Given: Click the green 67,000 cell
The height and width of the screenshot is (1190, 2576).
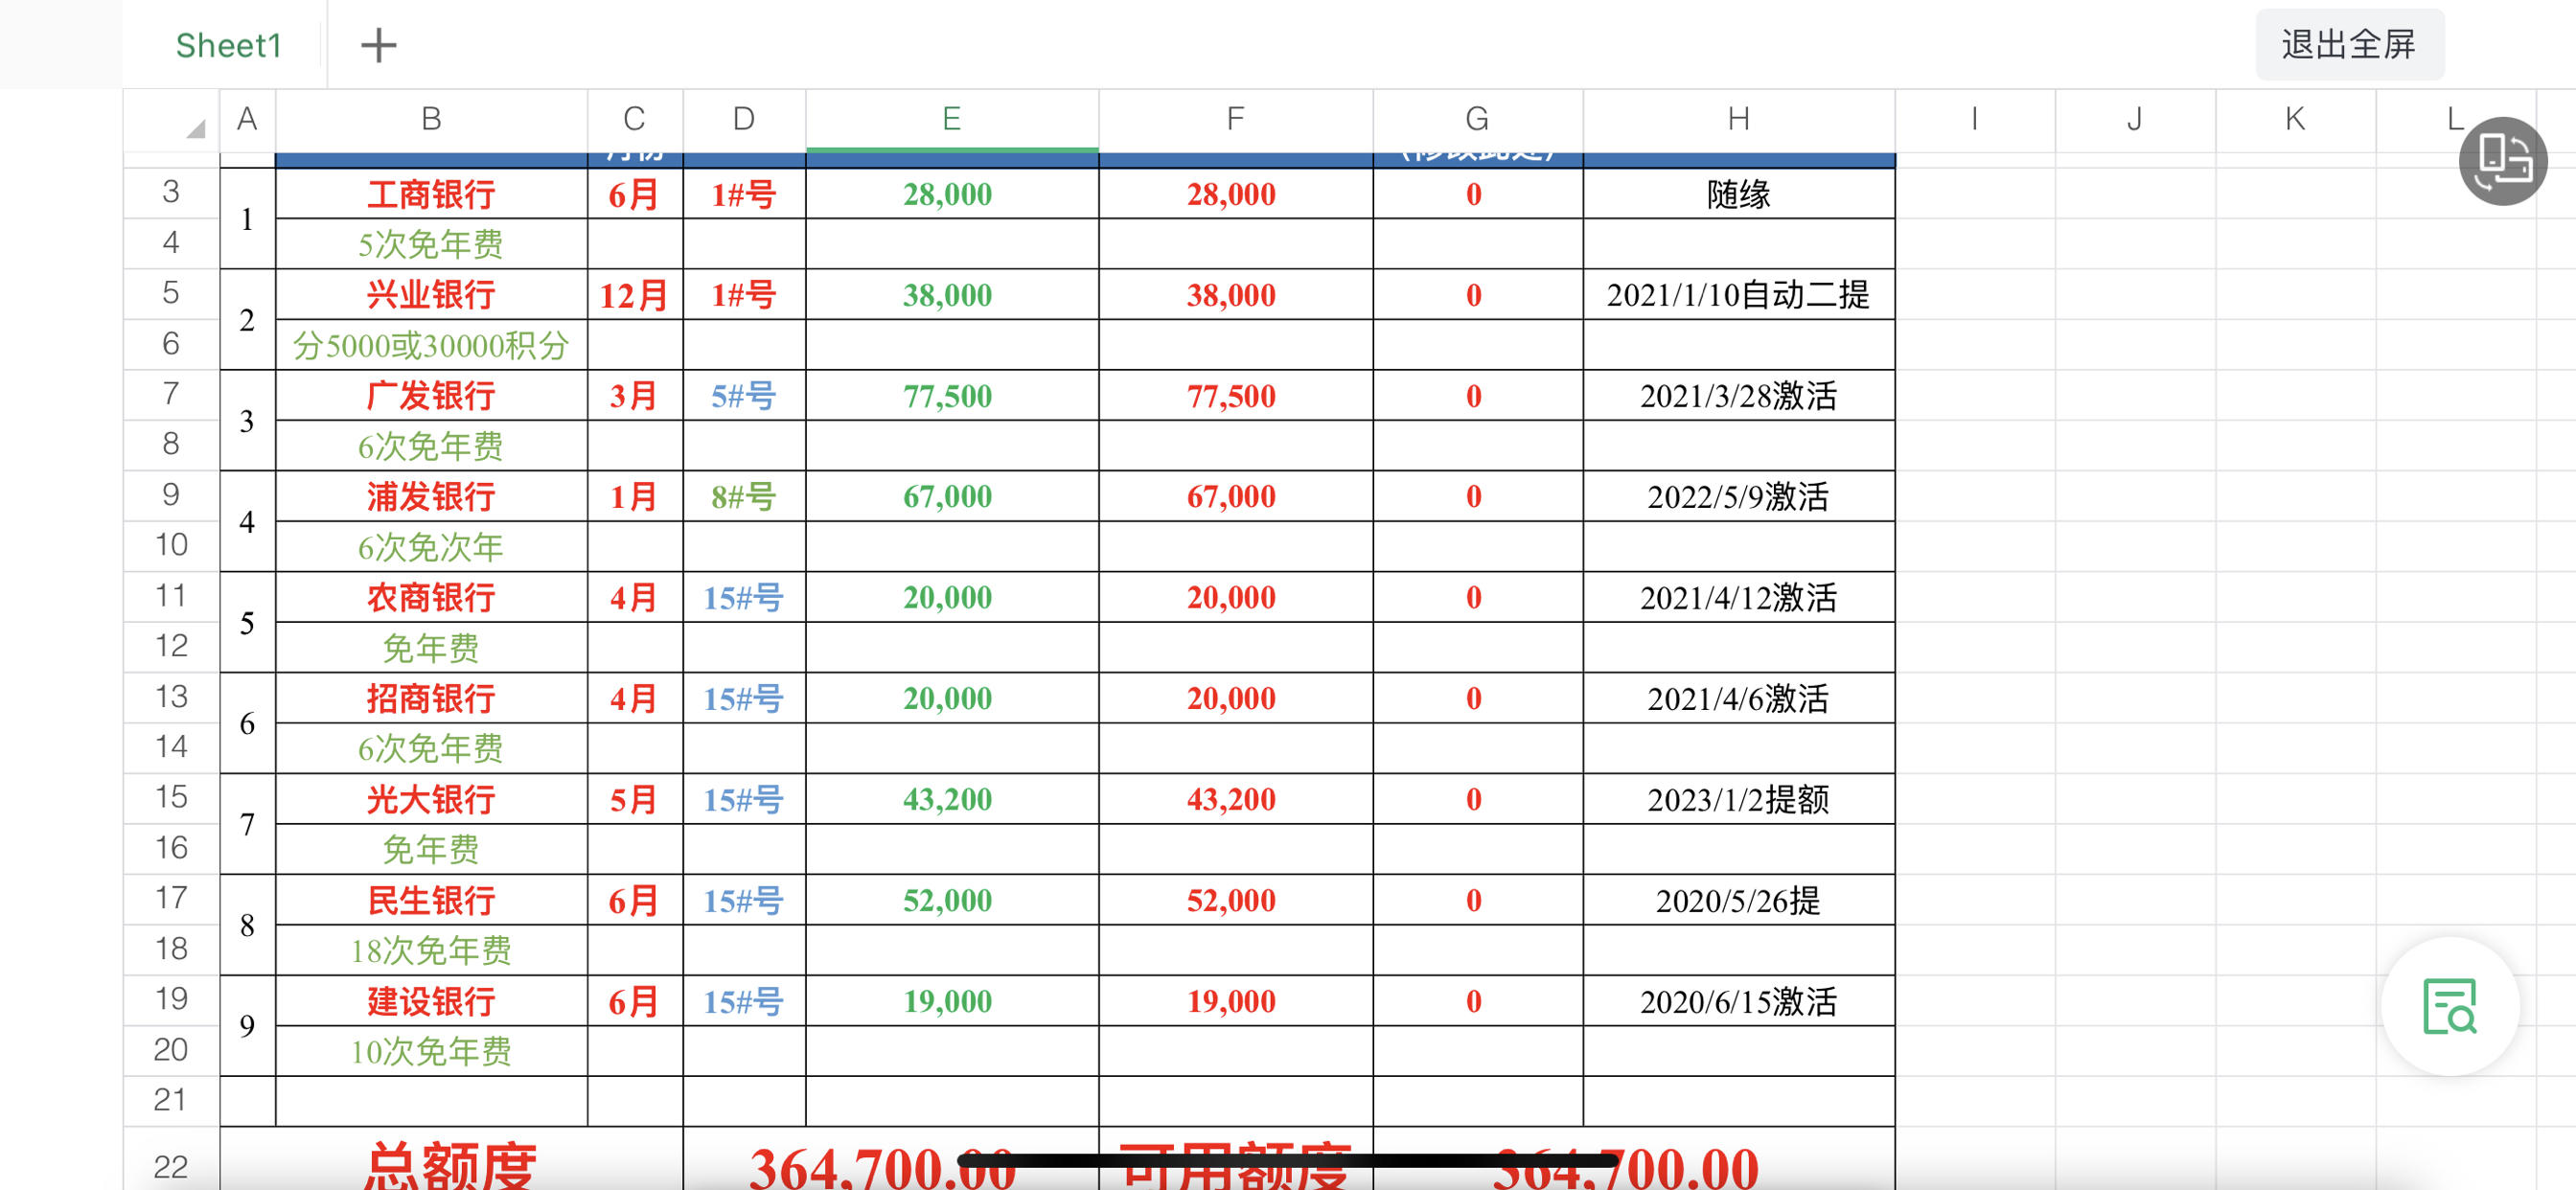Looking at the screenshot, I should (951, 497).
